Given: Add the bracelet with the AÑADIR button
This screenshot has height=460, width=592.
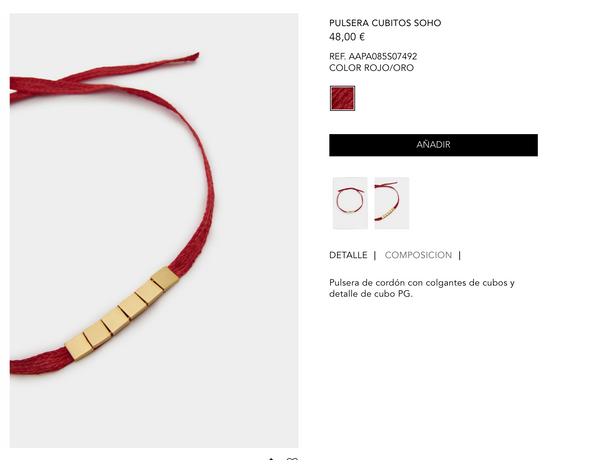Looking at the screenshot, I should pos(433,145).
